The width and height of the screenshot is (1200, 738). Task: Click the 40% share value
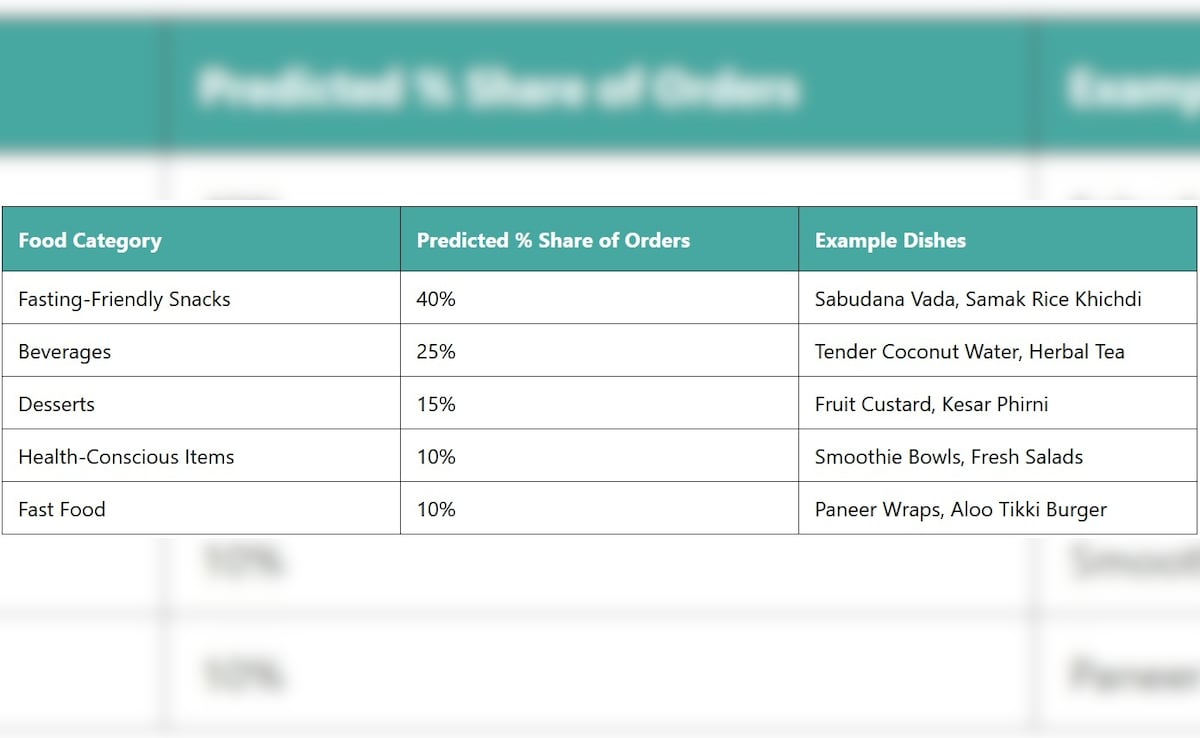pos(436,299)
